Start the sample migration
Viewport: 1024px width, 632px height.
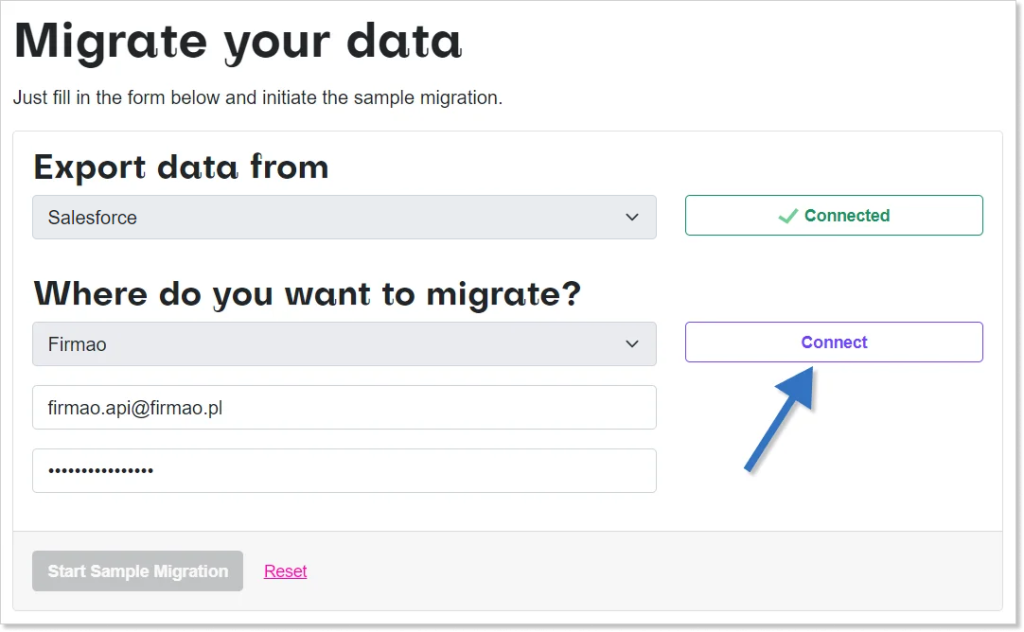click(x=138, y=571)
